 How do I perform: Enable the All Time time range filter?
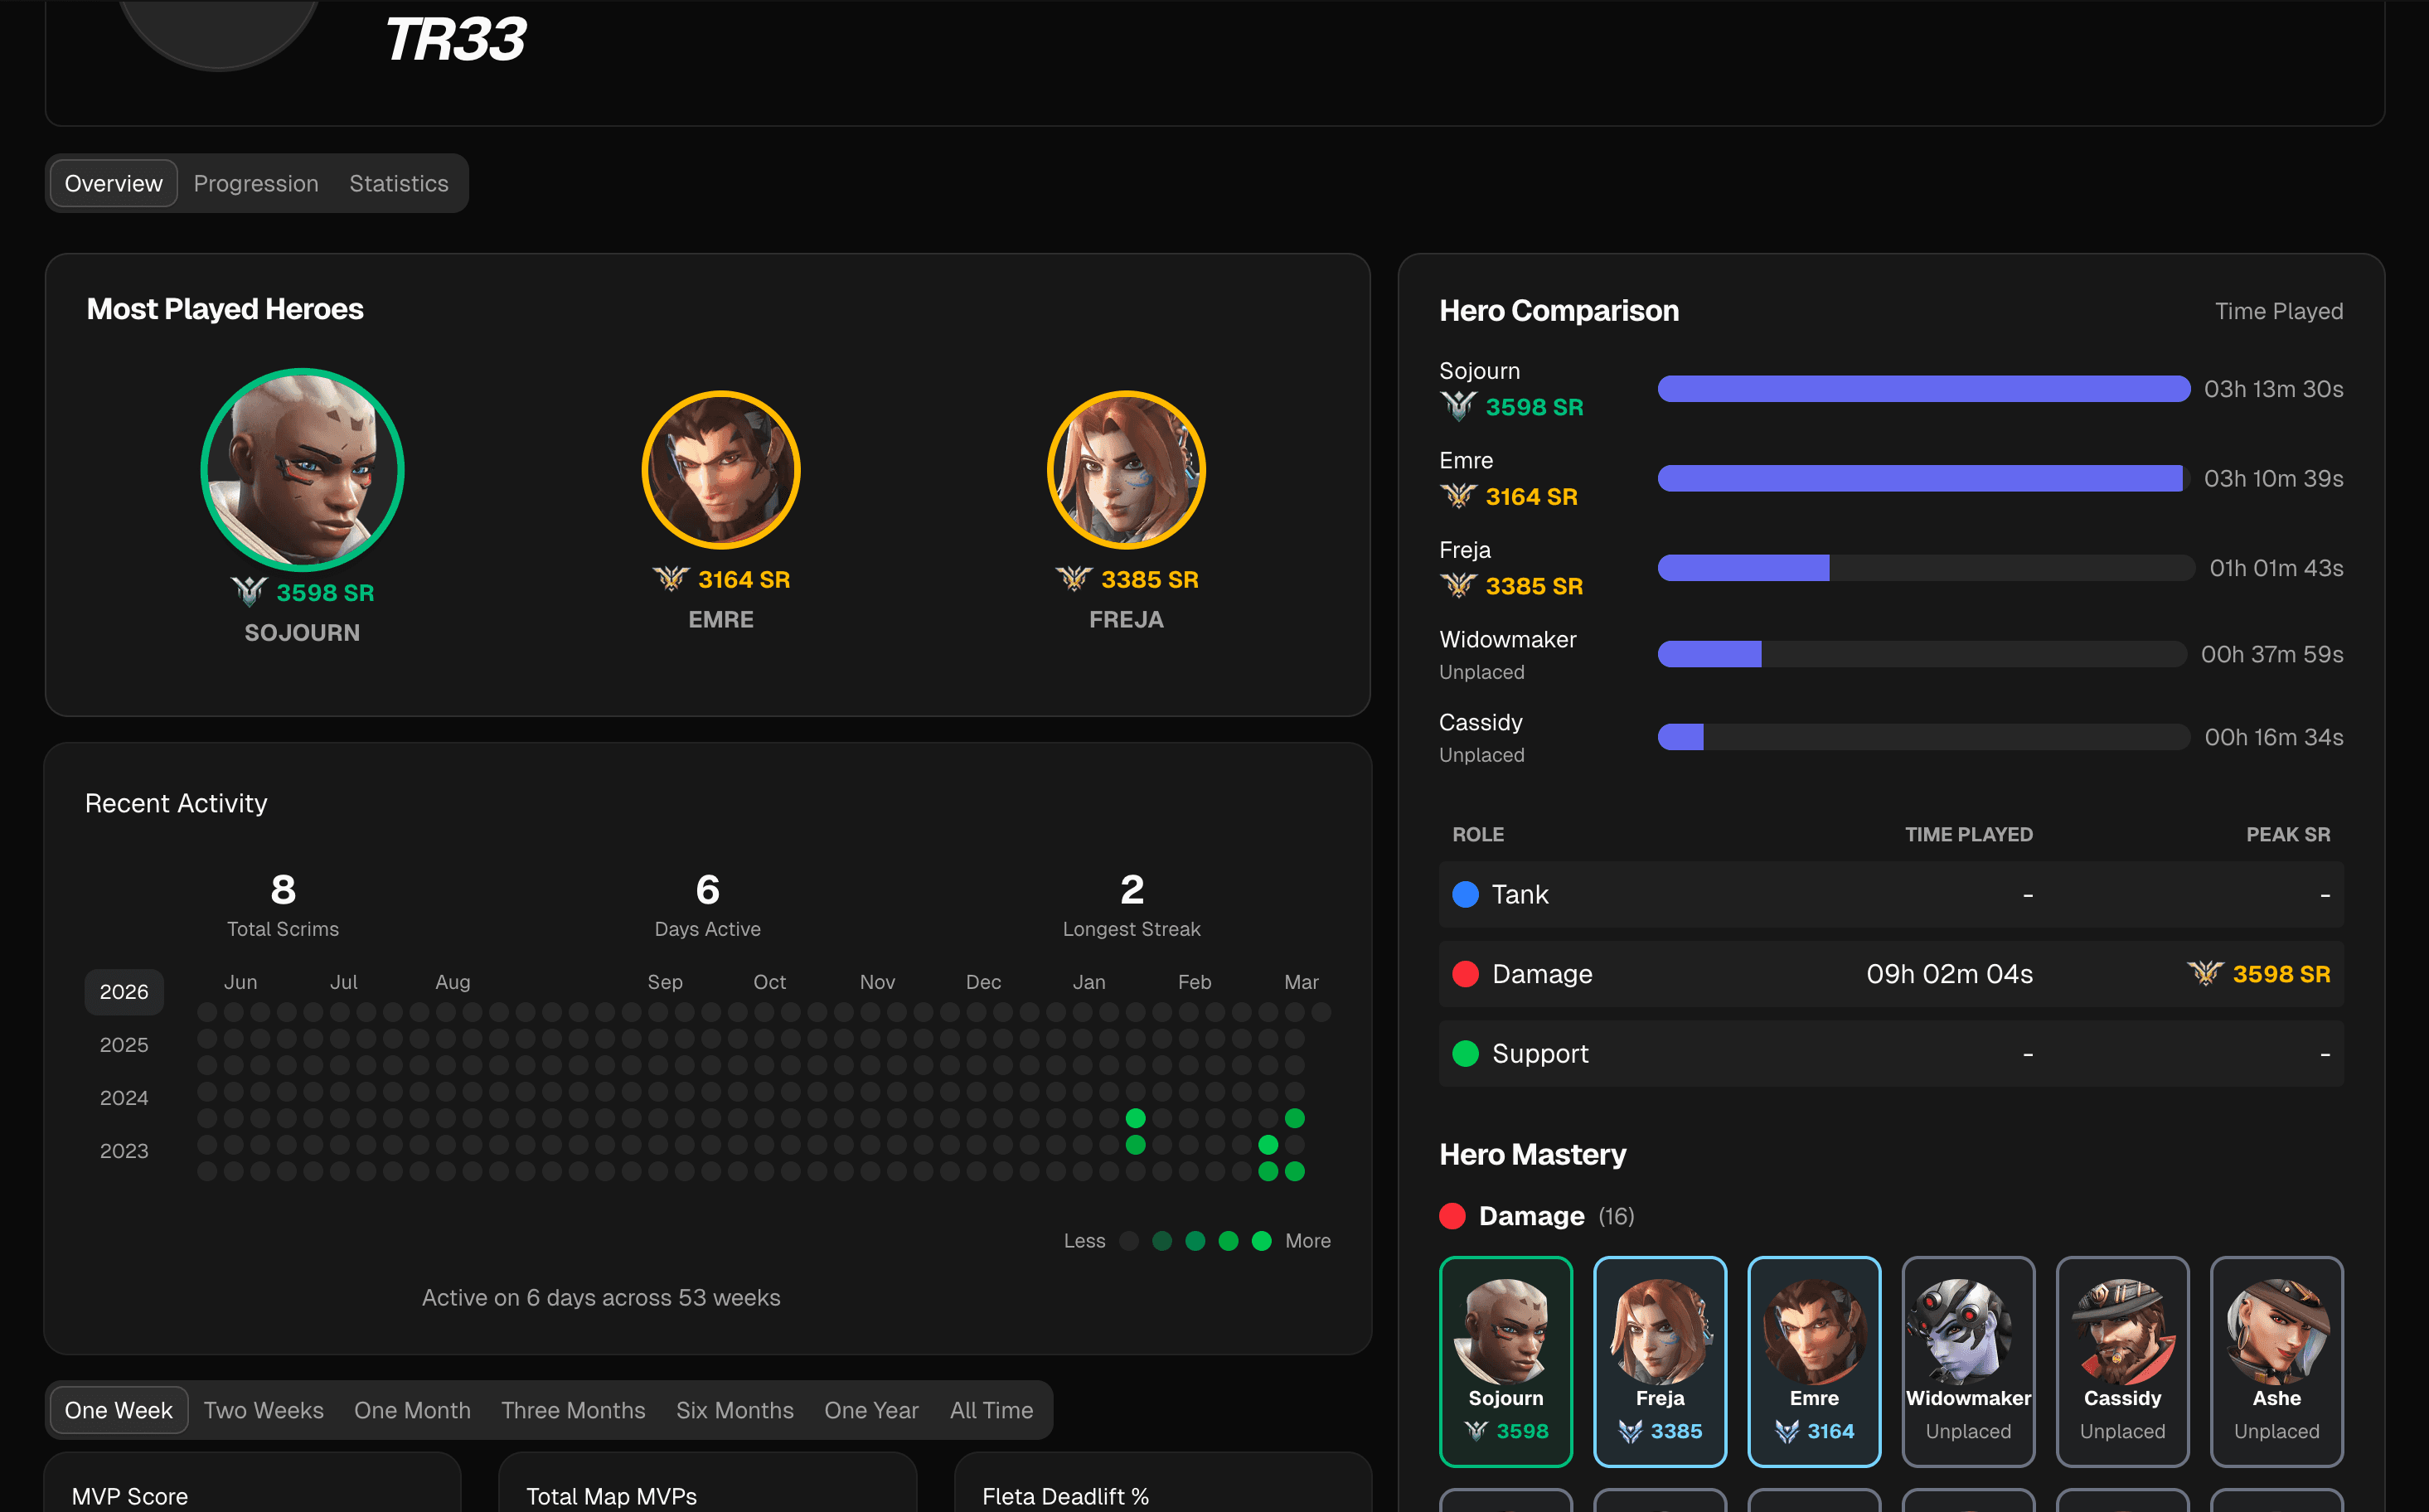[x=991, y=1410]
